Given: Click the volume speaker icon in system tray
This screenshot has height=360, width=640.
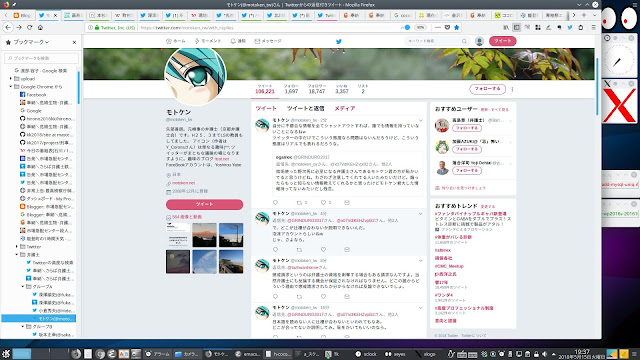Looking at the screenshot, I should tap(544, 354).
